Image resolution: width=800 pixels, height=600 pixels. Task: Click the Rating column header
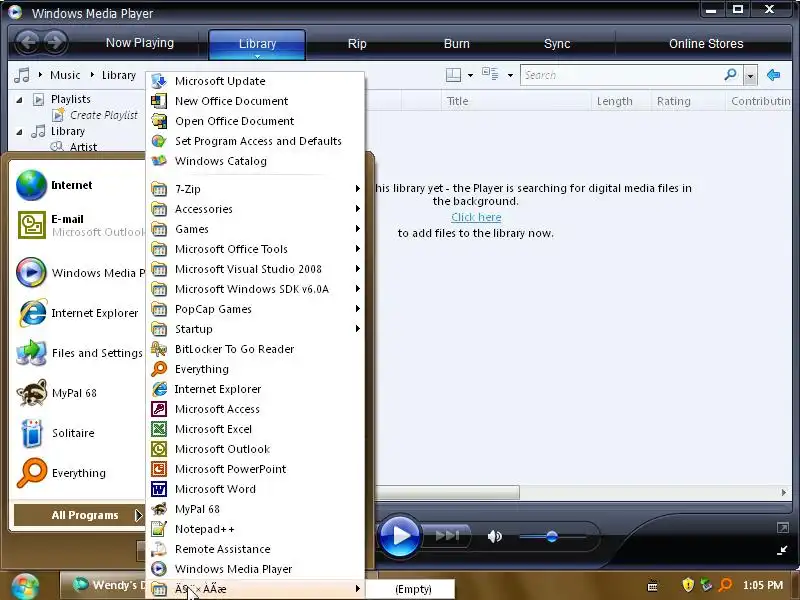coord(688,101)
